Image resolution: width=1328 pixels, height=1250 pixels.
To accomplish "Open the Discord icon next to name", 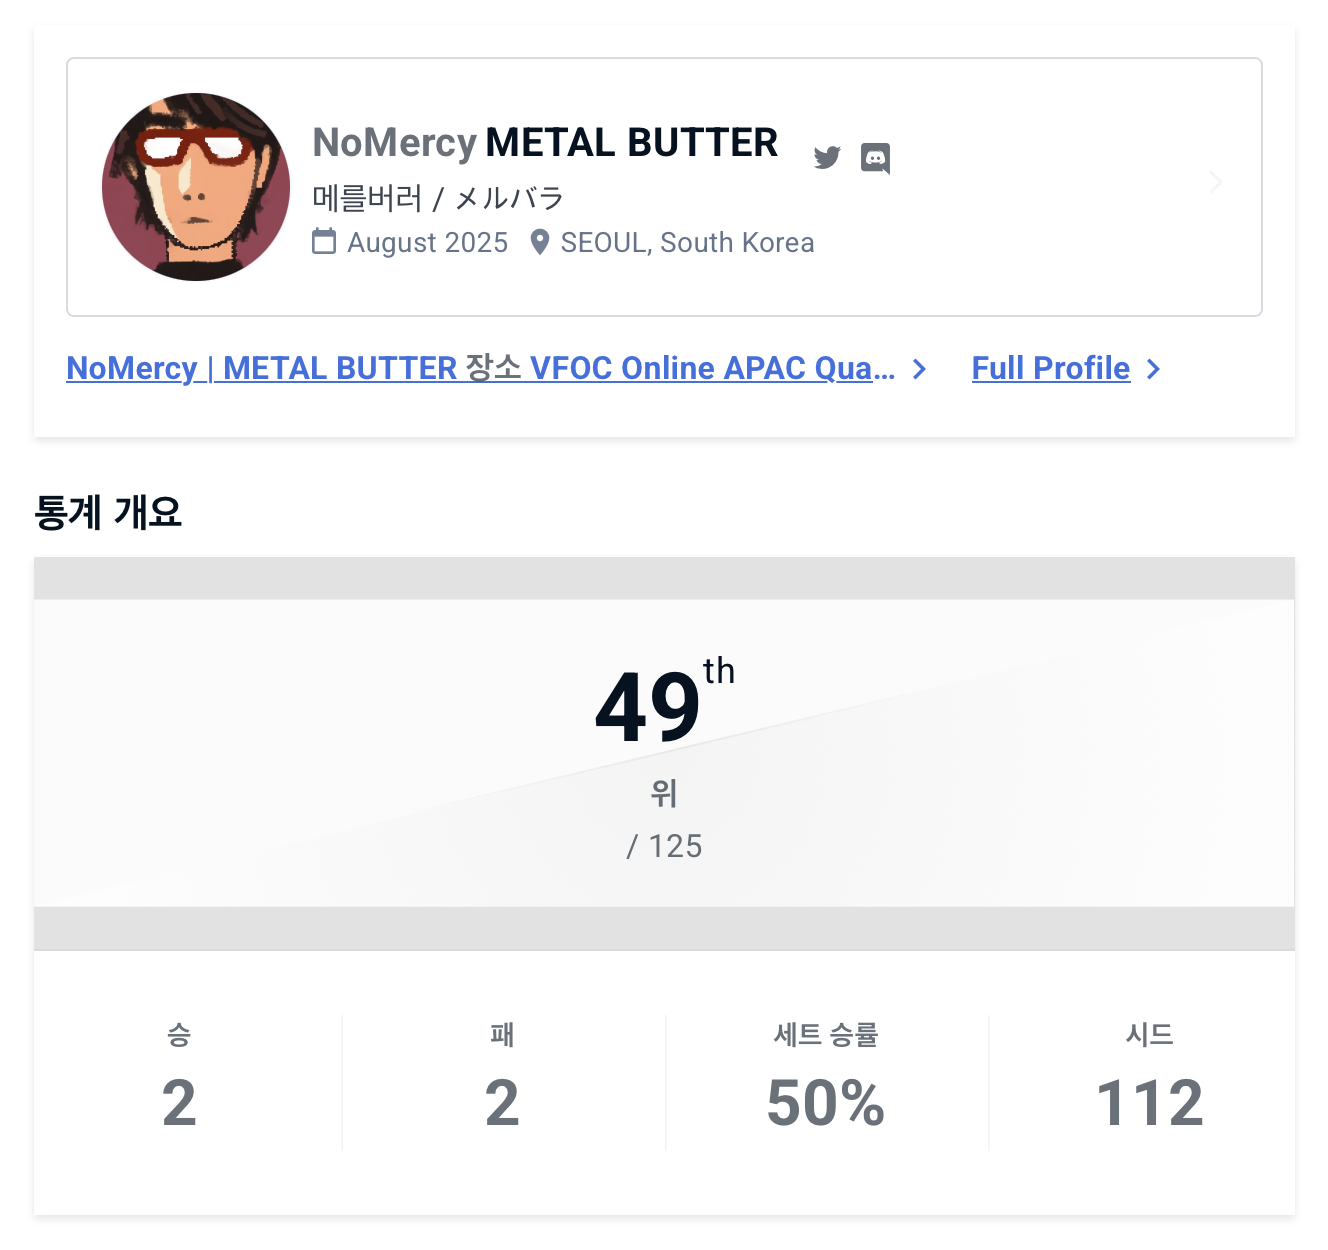I will click(875, 158).
